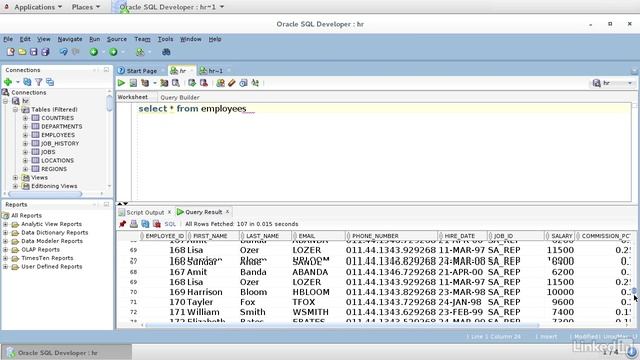
Task: Click the Open folder icon in main toolbar
Action: point(22,52)
